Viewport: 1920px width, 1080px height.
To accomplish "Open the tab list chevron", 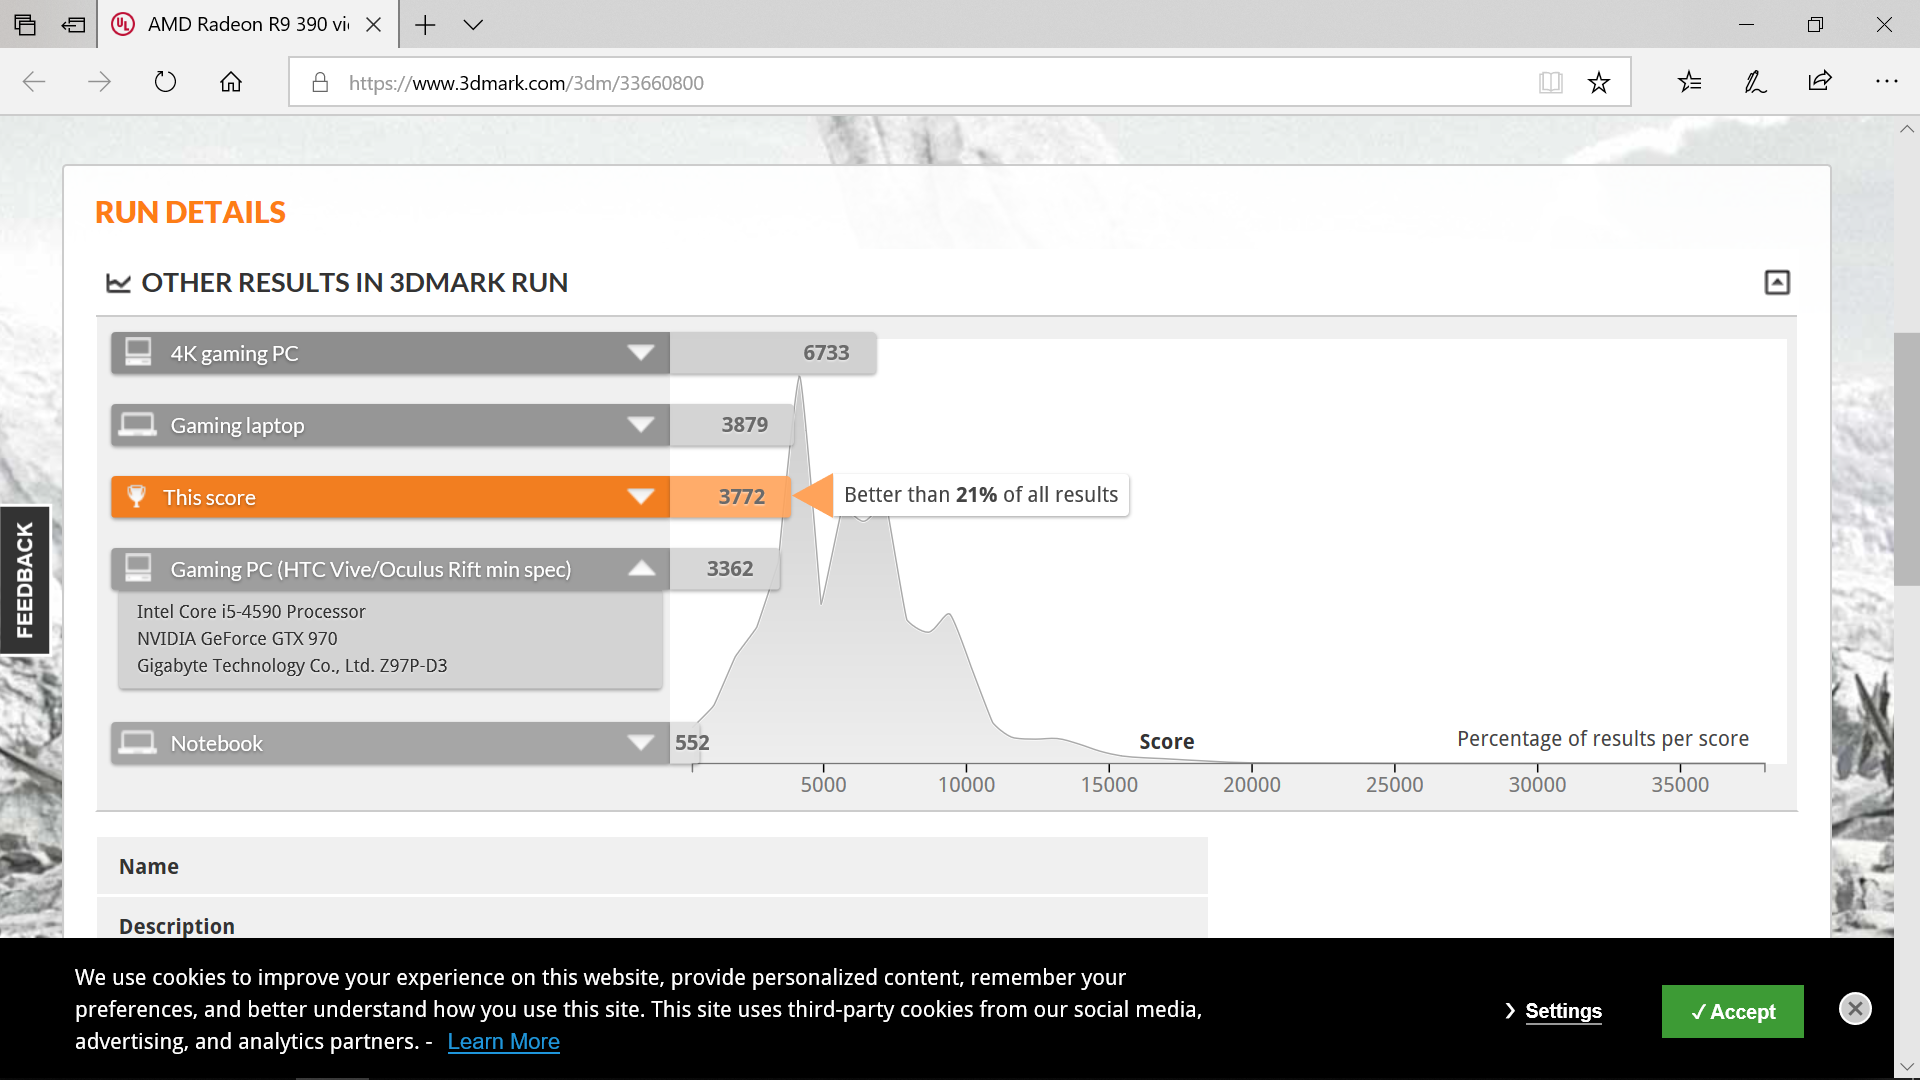I will point(473,25).
